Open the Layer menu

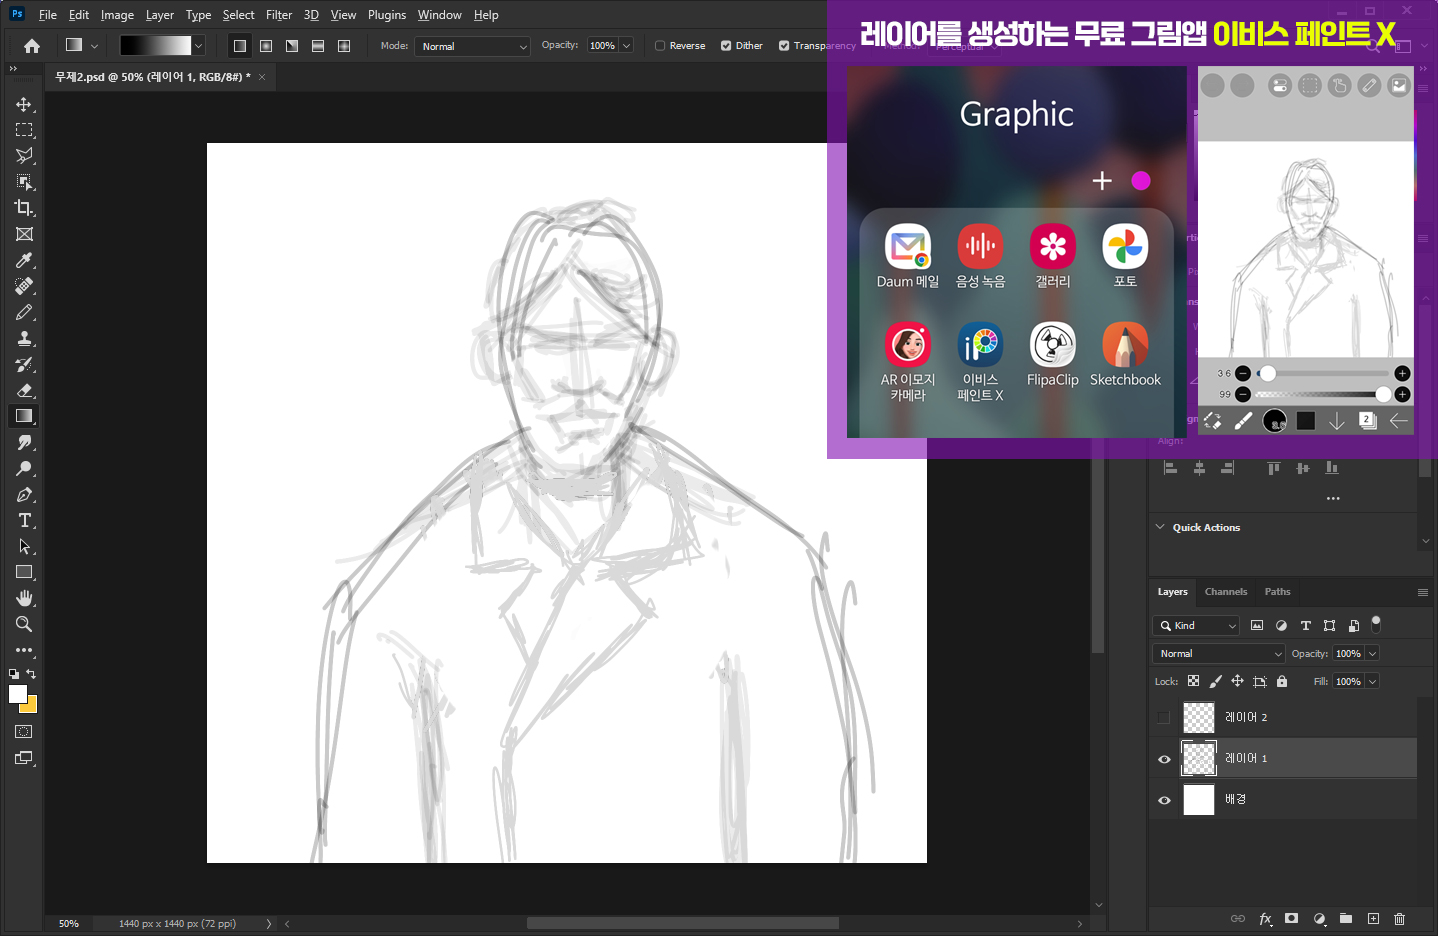160,15
